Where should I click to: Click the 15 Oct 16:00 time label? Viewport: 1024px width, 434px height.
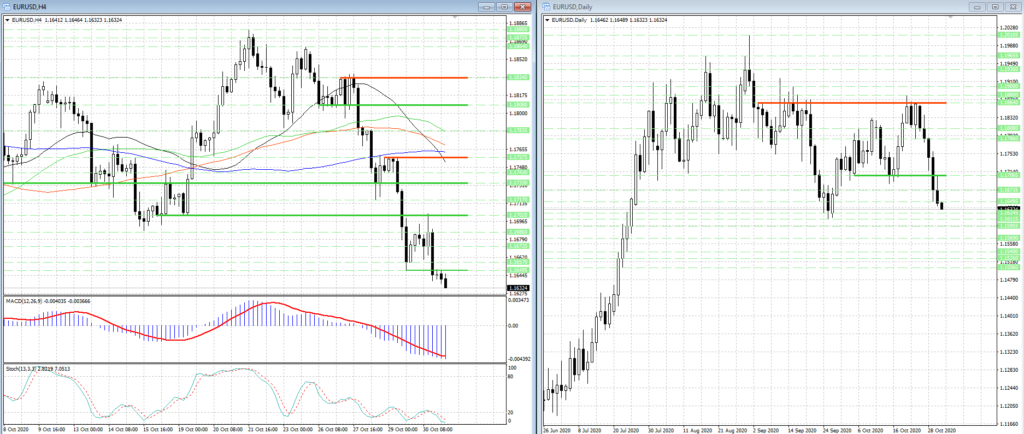pos(158,429)
